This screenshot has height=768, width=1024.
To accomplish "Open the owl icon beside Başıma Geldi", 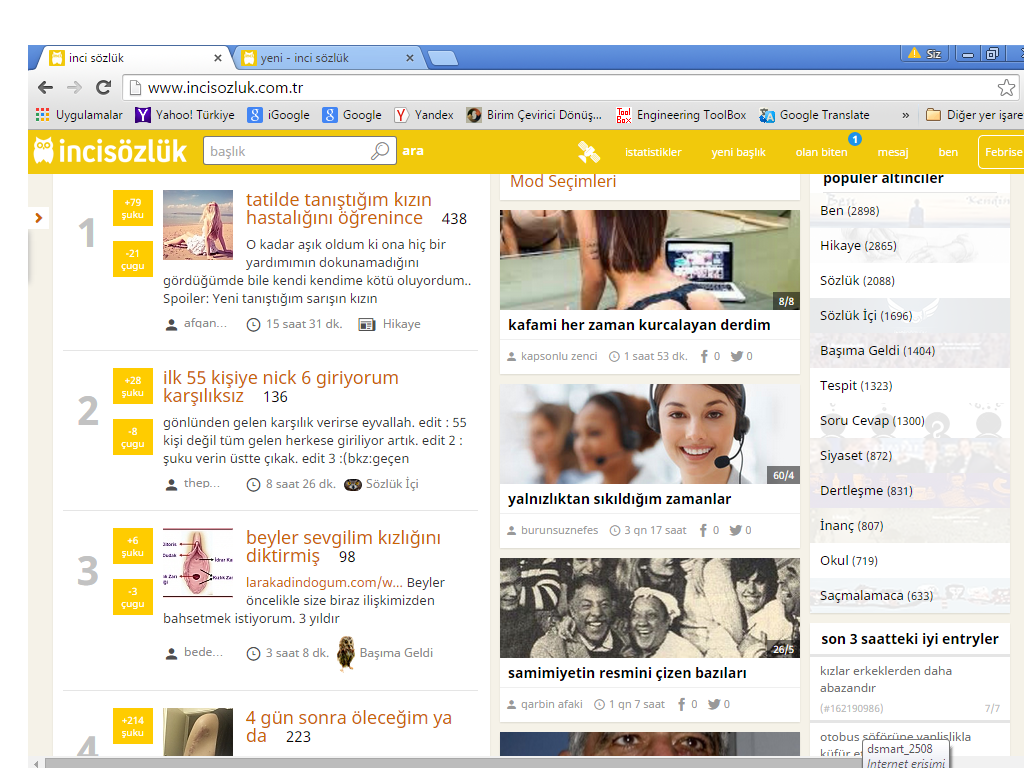I will [346, 652].
